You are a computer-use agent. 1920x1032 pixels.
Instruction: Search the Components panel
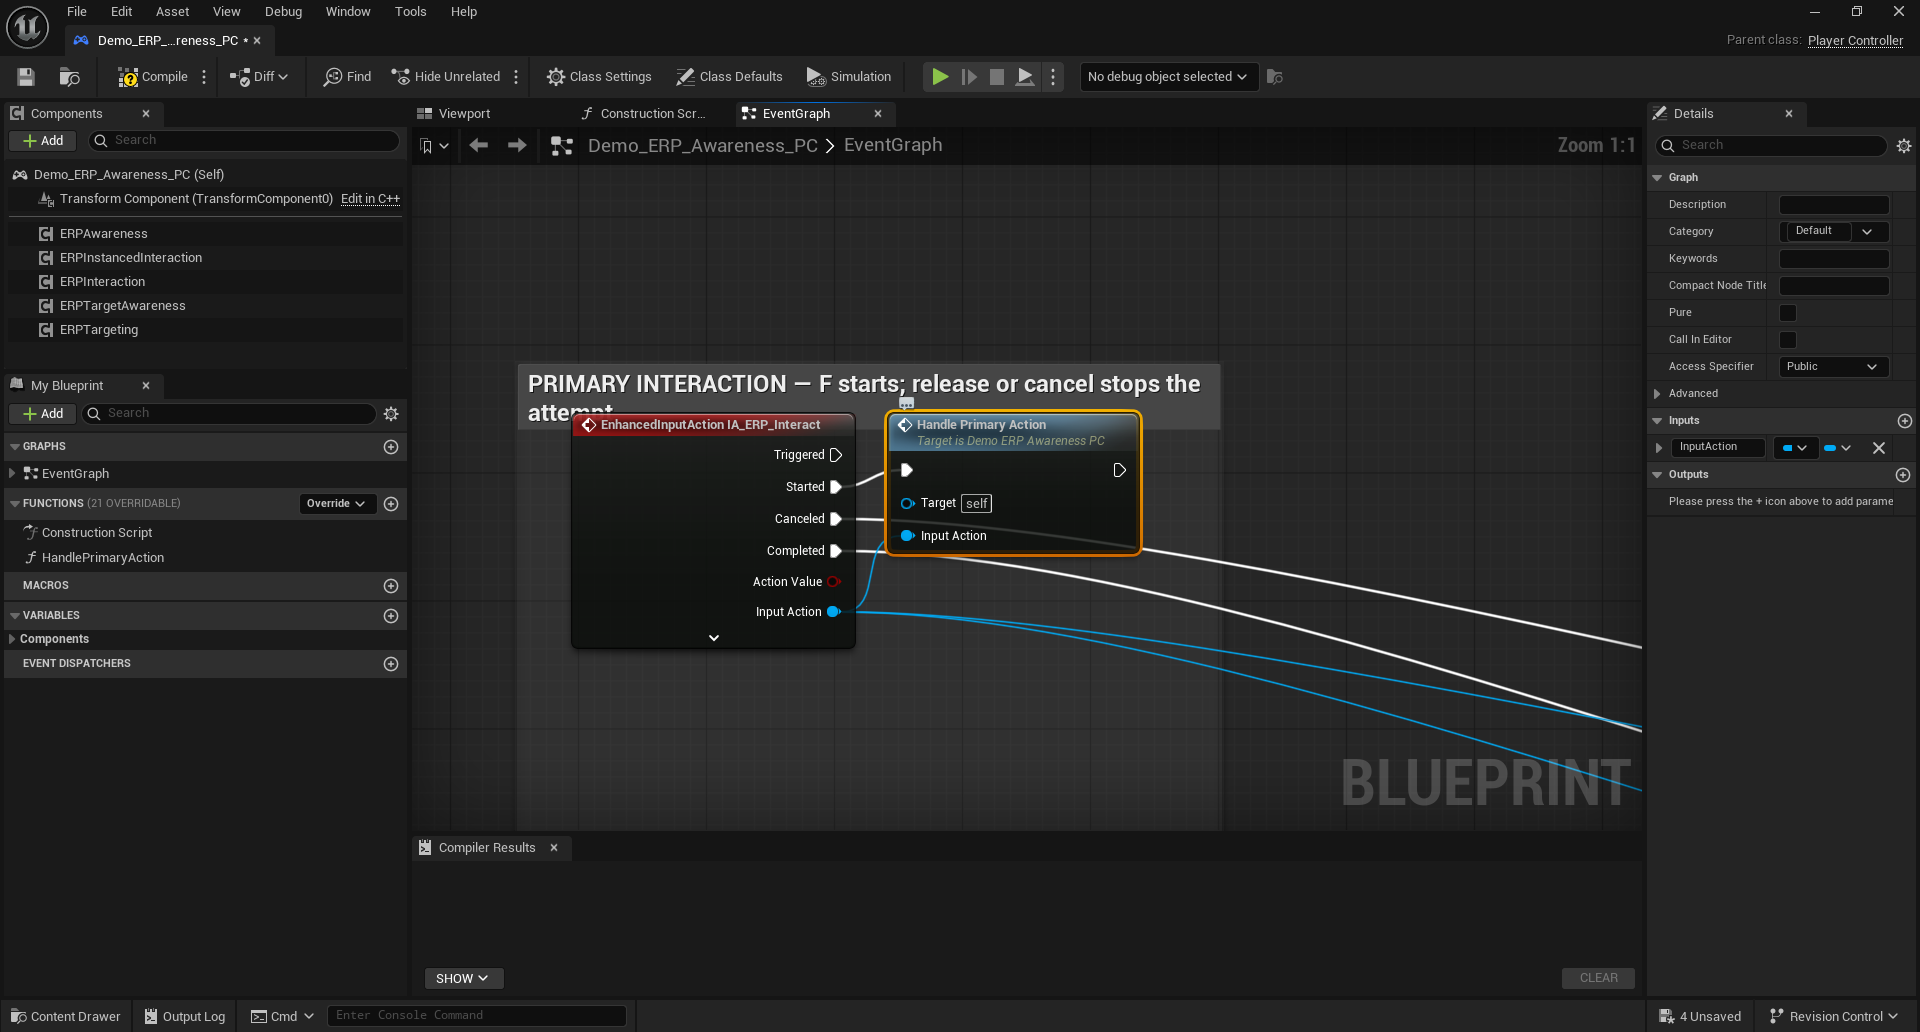coord(245,141)
